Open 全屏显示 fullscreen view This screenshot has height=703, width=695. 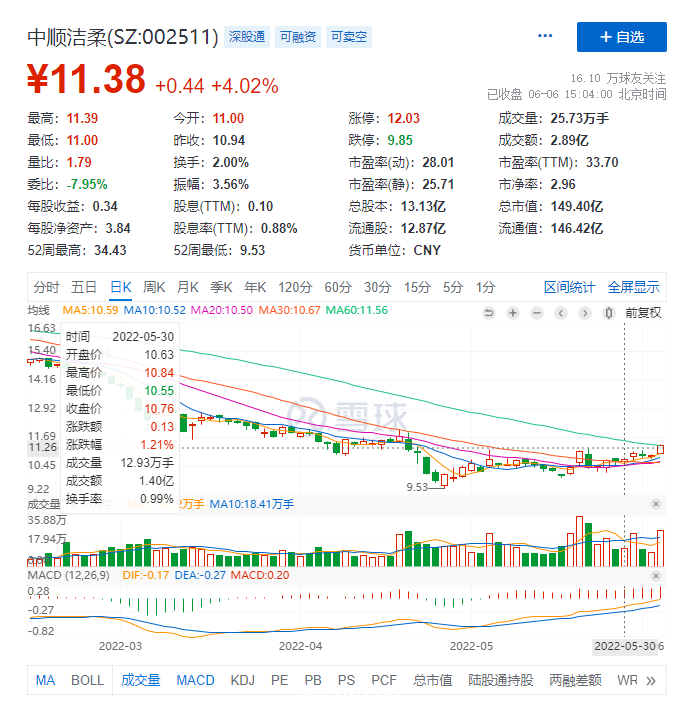point(634,287)
